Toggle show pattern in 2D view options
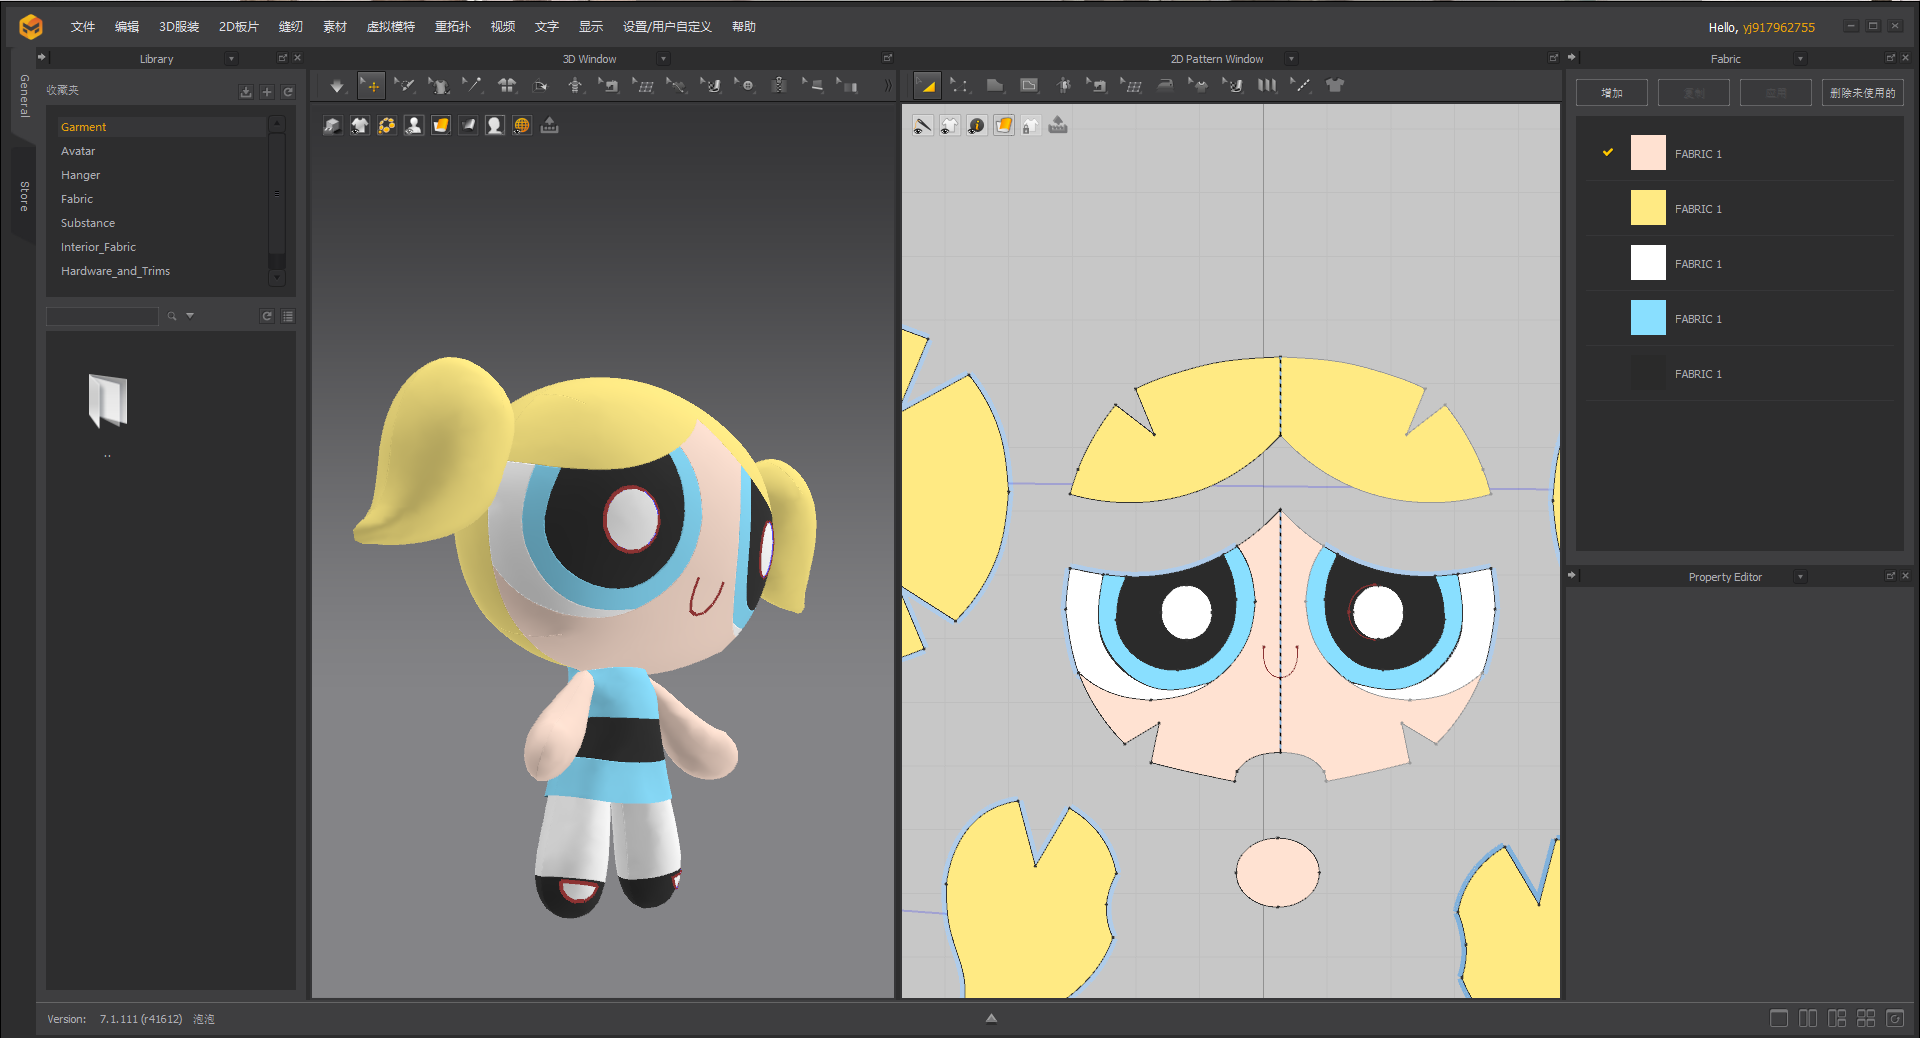 950,125
